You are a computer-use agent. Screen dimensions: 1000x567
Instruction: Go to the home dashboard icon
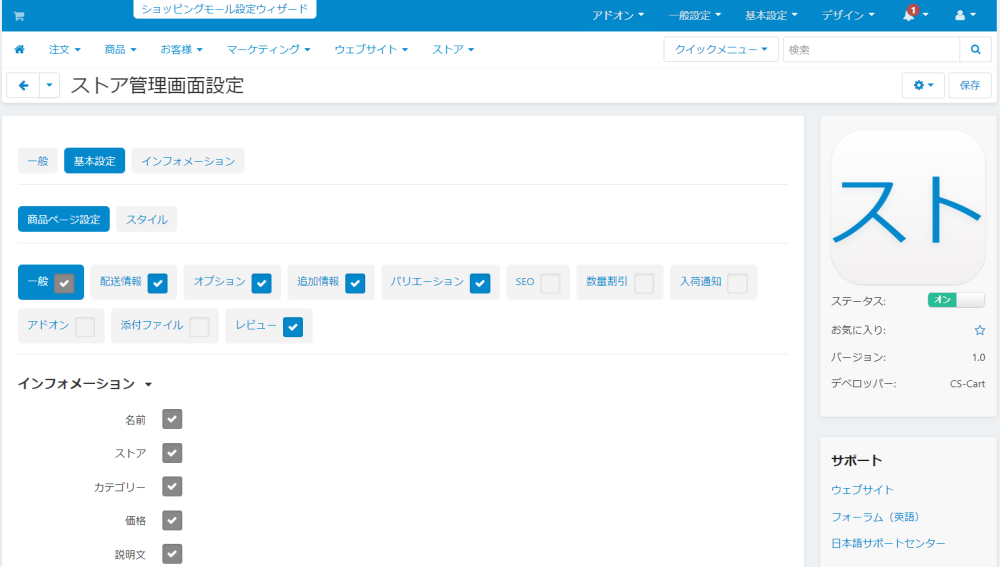pos(20,49)
